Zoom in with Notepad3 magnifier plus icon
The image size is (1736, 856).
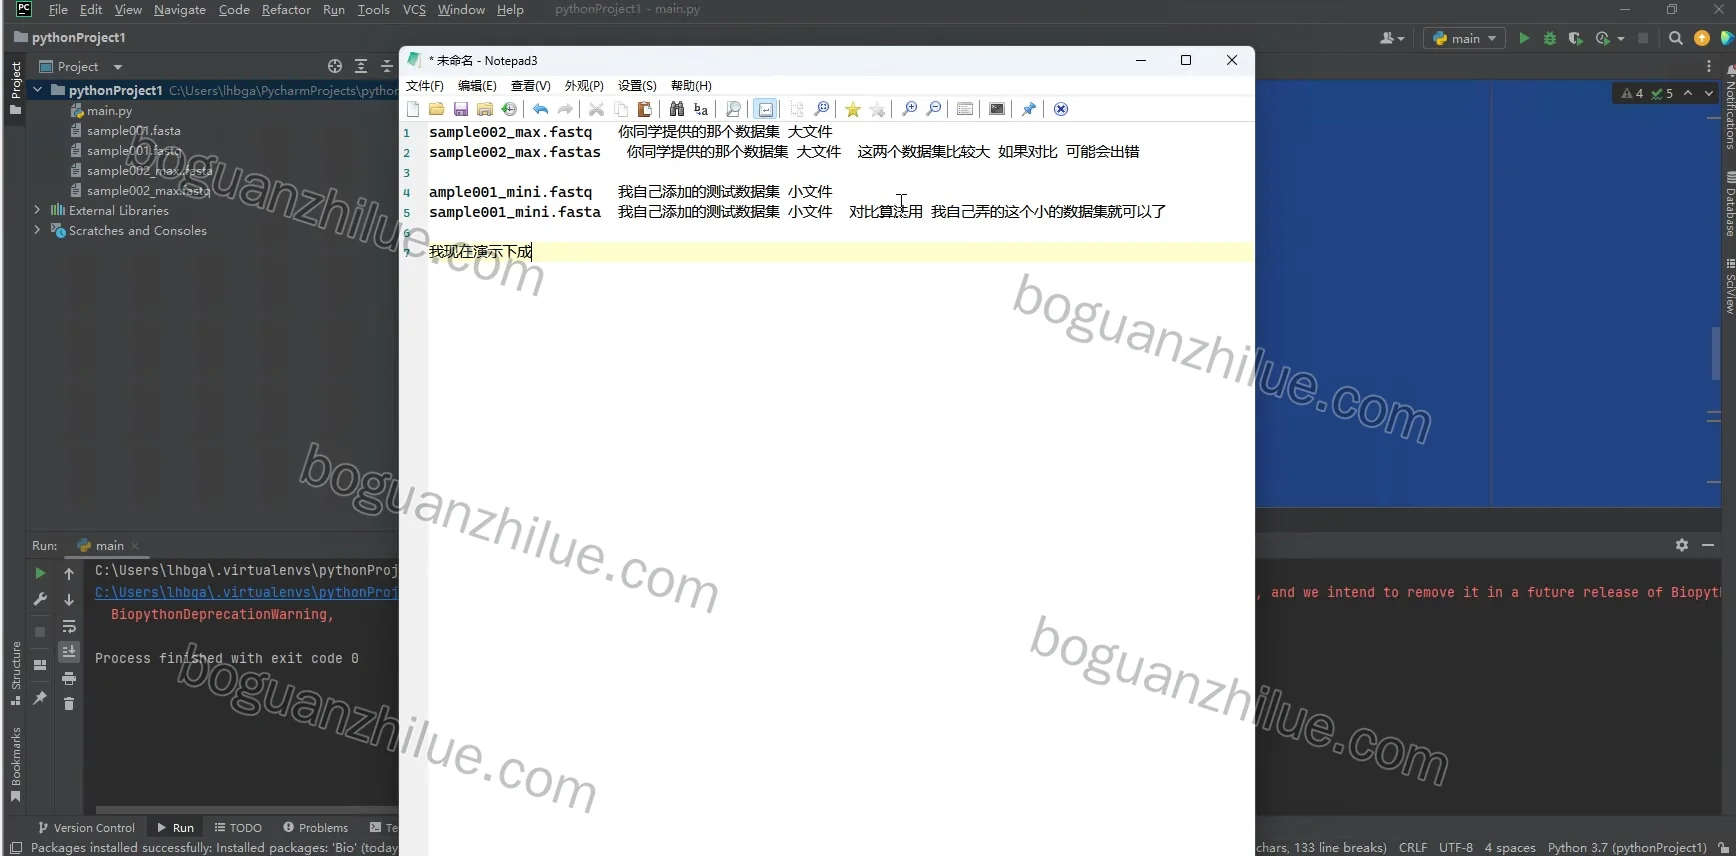pos(910,109)
